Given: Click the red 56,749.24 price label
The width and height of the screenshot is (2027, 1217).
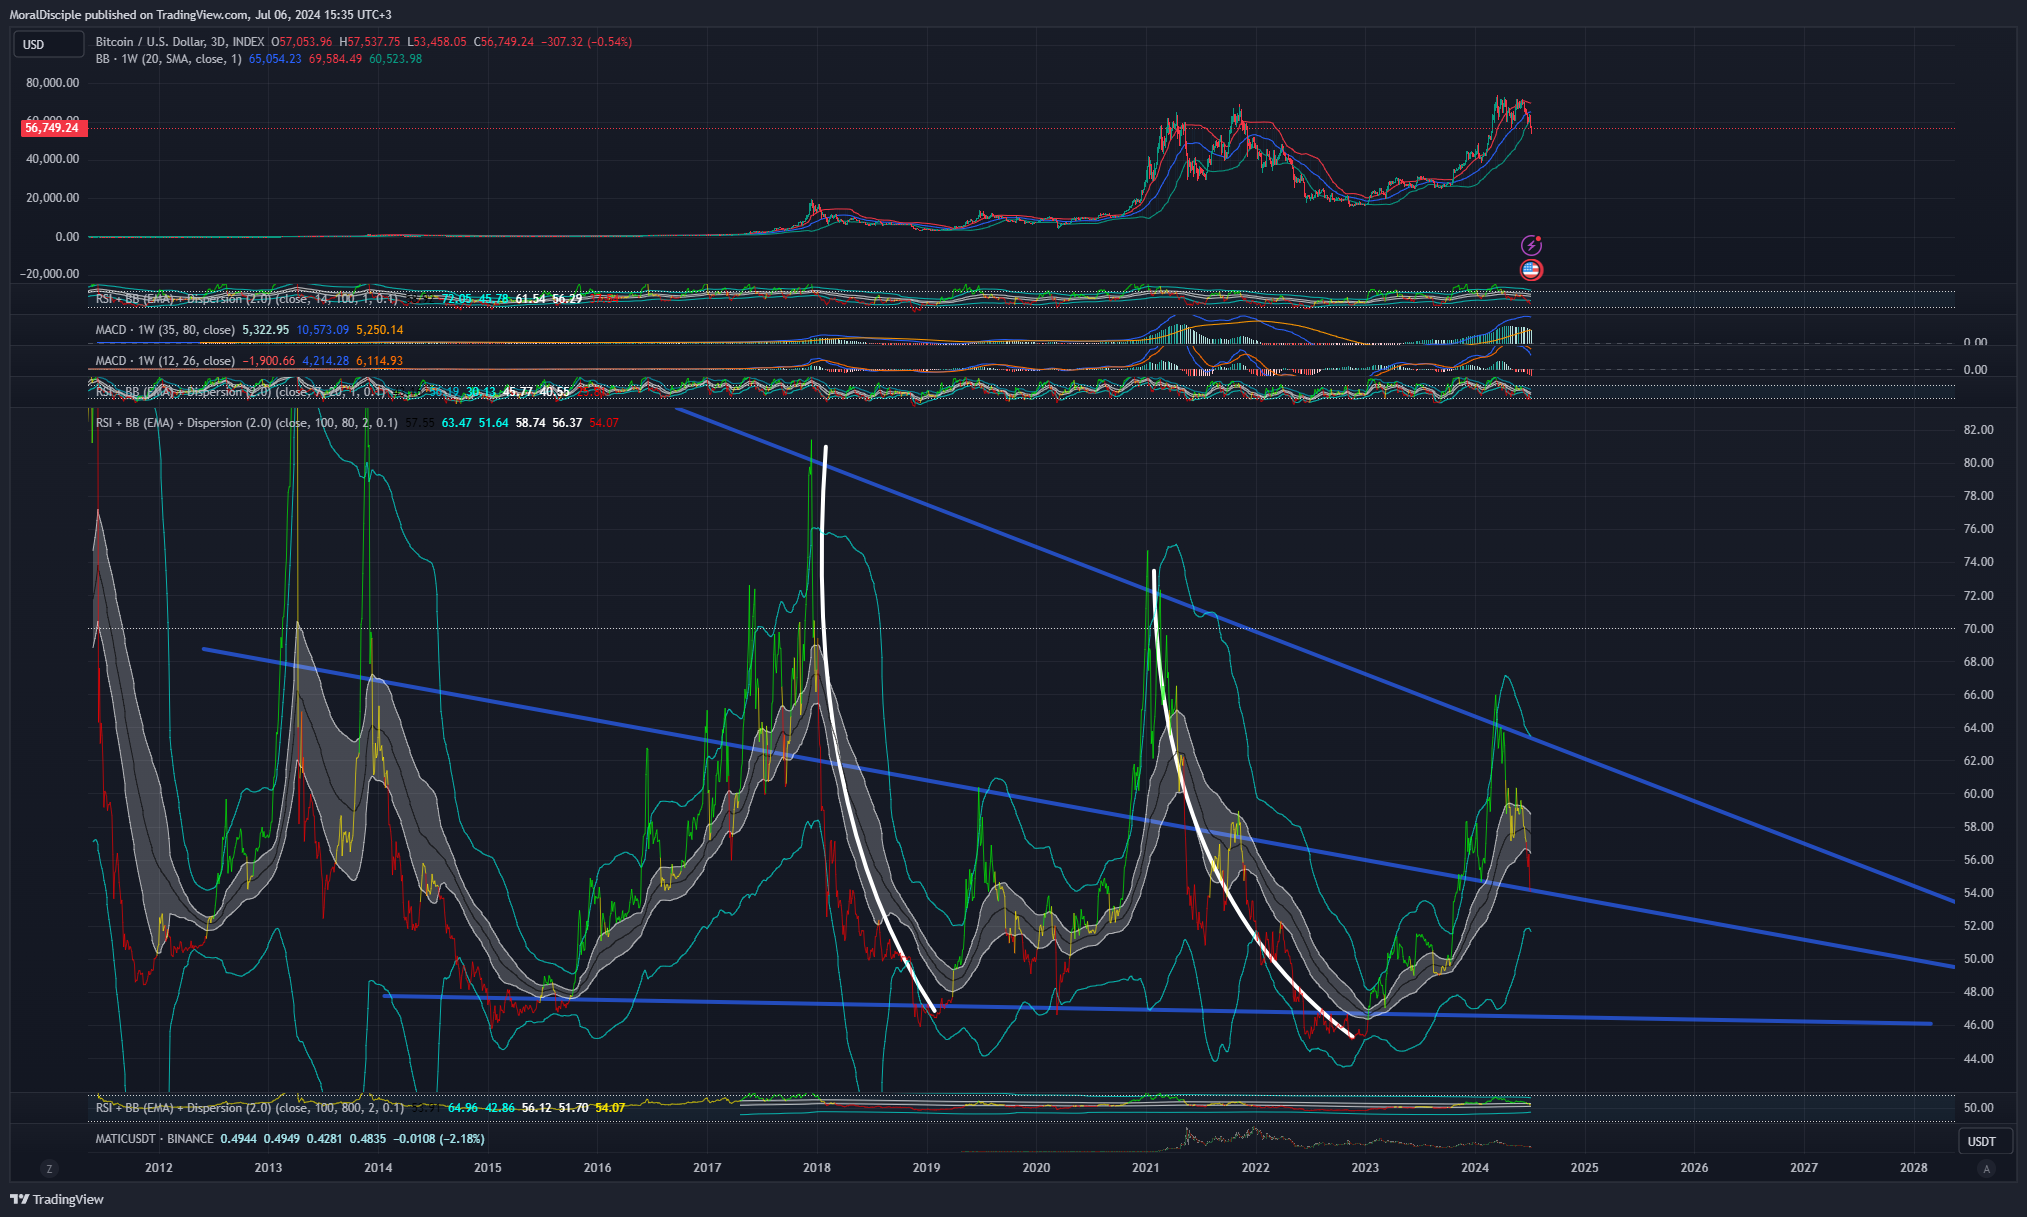Looking at the screenshot, I should 54,128.
